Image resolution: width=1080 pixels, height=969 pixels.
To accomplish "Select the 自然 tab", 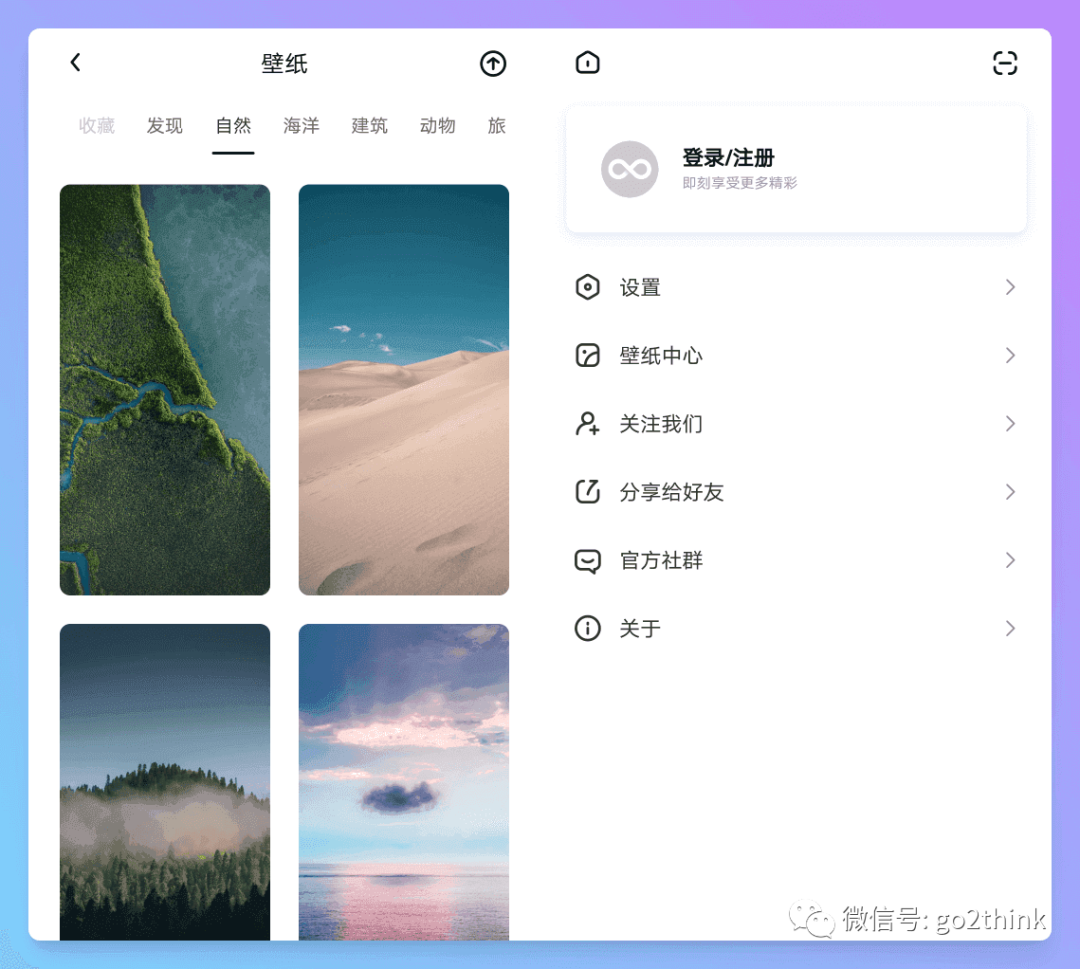I will [x=233, y=125].
